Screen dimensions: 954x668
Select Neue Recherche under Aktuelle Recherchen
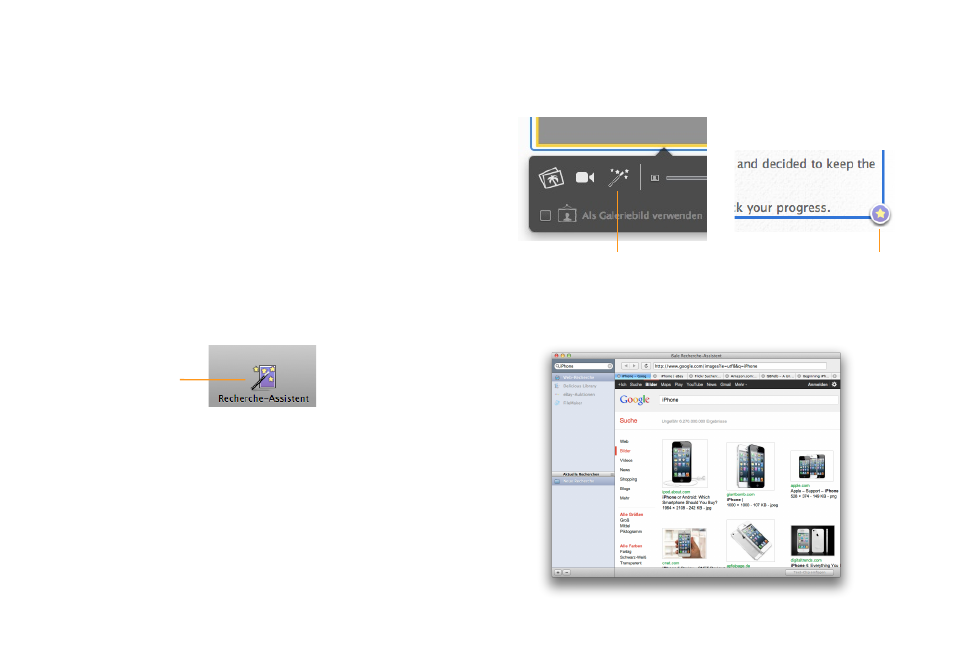coord(583,481)
